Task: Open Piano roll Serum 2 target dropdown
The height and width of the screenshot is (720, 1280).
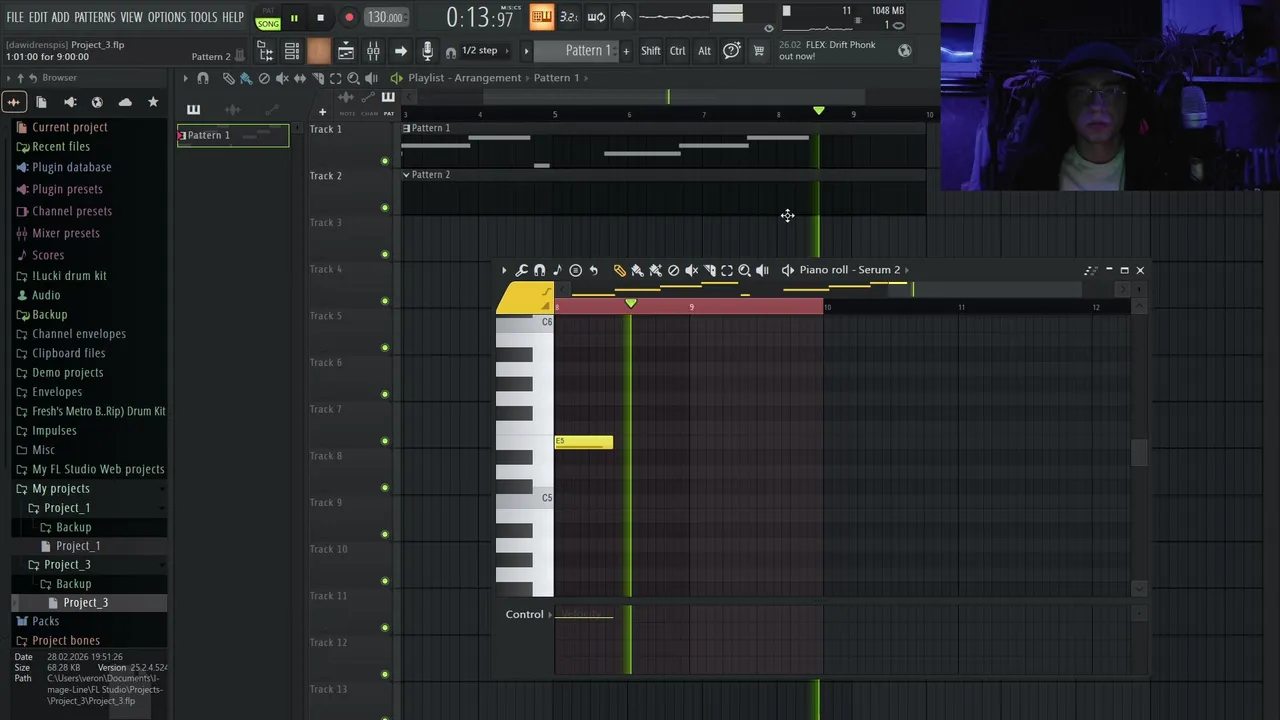Action: [x=854, y=270]
